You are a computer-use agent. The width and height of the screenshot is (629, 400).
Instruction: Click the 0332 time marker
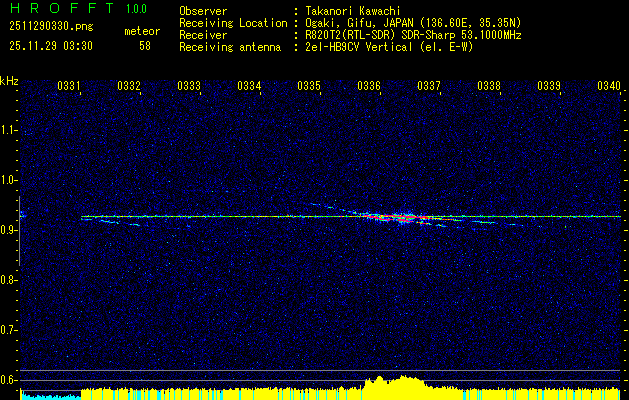[129, 86]
